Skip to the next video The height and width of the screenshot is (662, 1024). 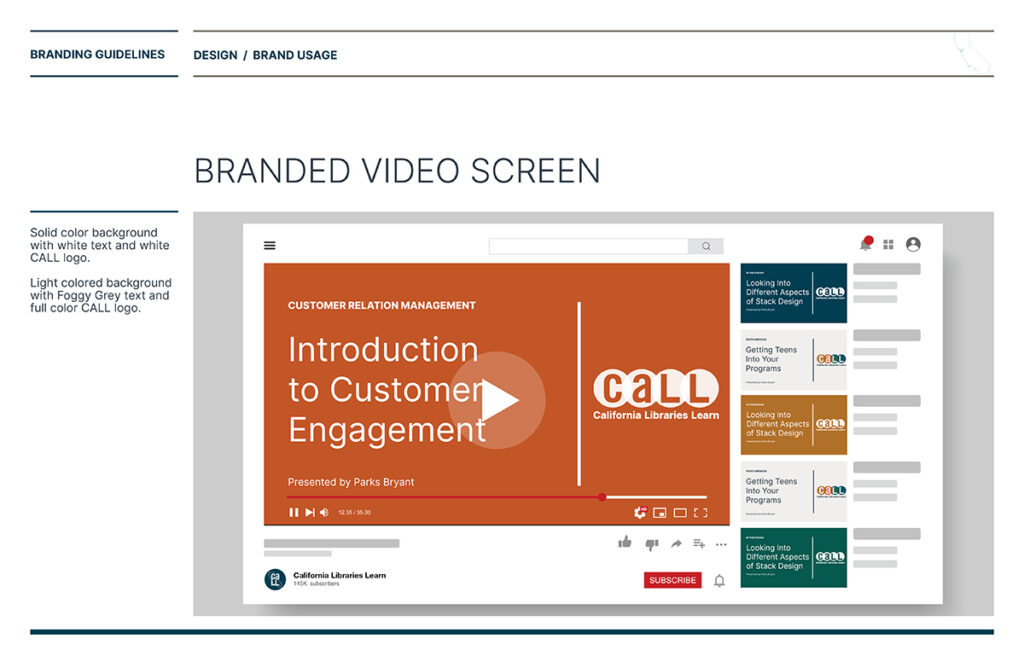[x=310, y=512]
